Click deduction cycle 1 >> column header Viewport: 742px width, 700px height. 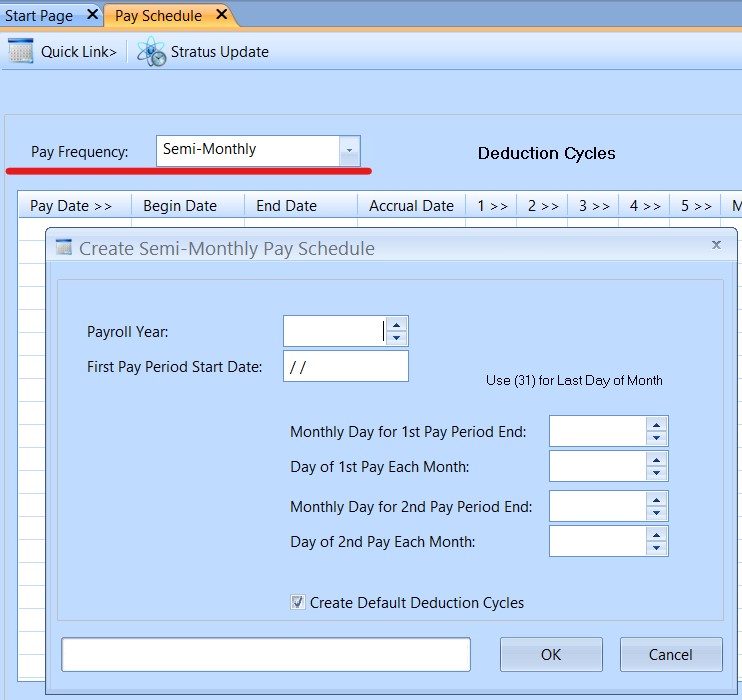[x=492, y=206]
